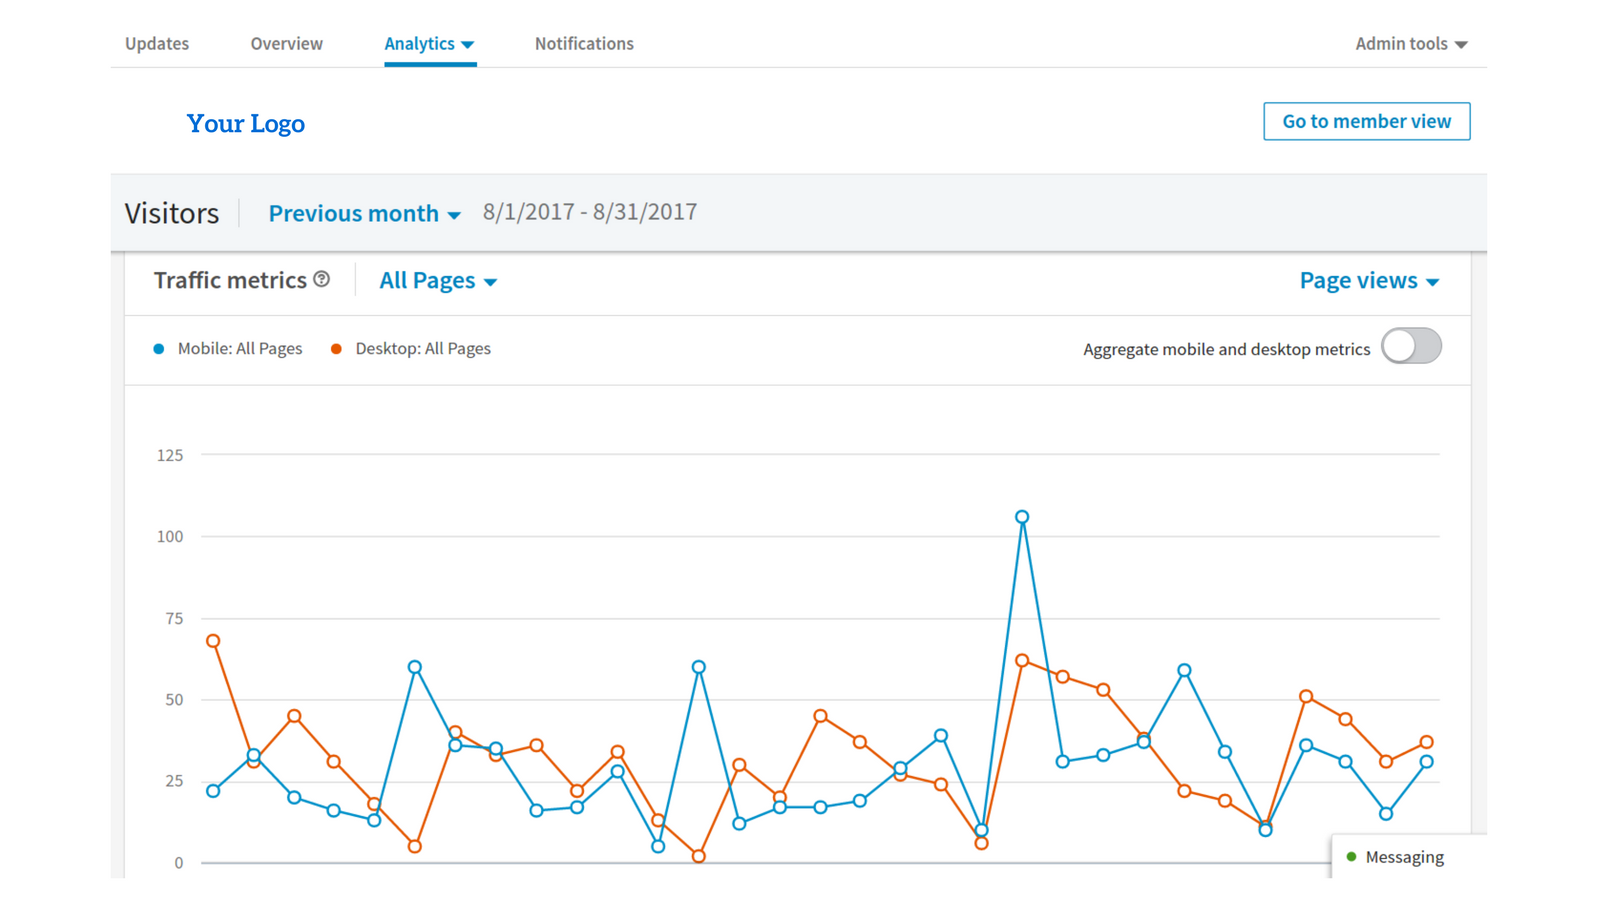
Task: Open the Analytics tab dropdown
Action: click(430, 43)
